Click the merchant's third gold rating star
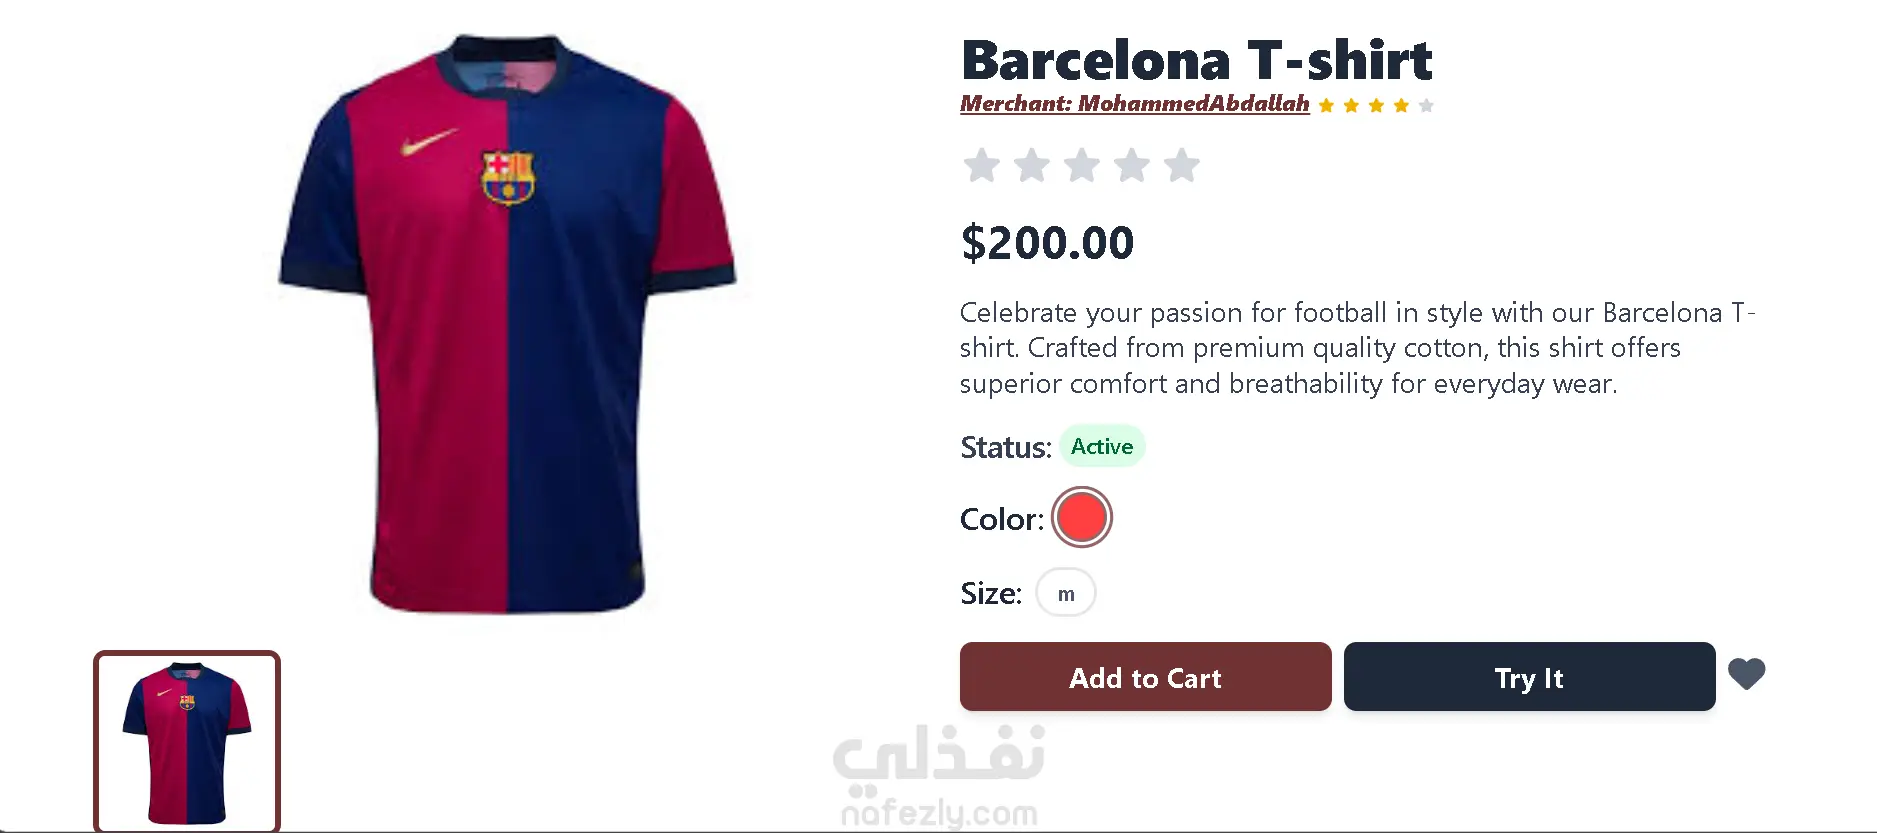1877x833 pixels. click(x=1376, y=106)
